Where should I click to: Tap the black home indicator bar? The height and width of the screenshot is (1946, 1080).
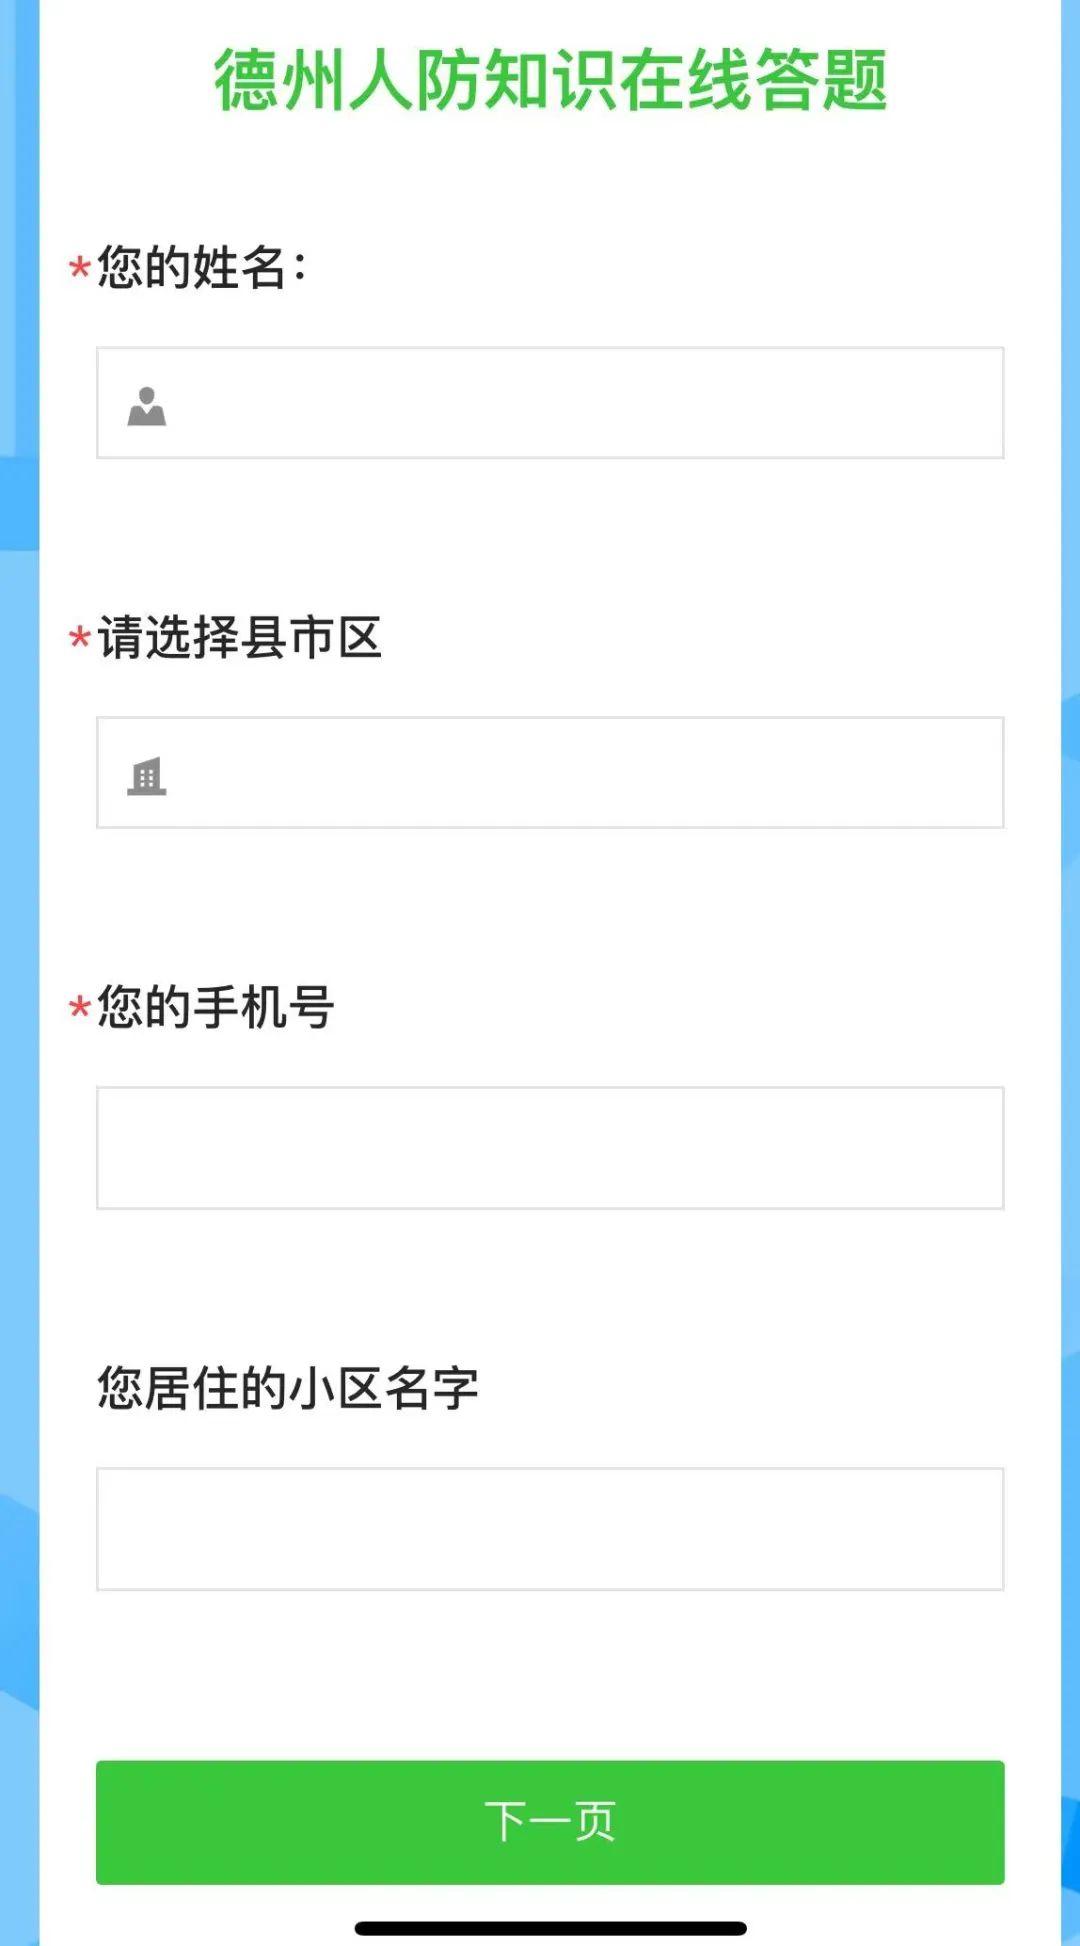[x=550, y=1928]
